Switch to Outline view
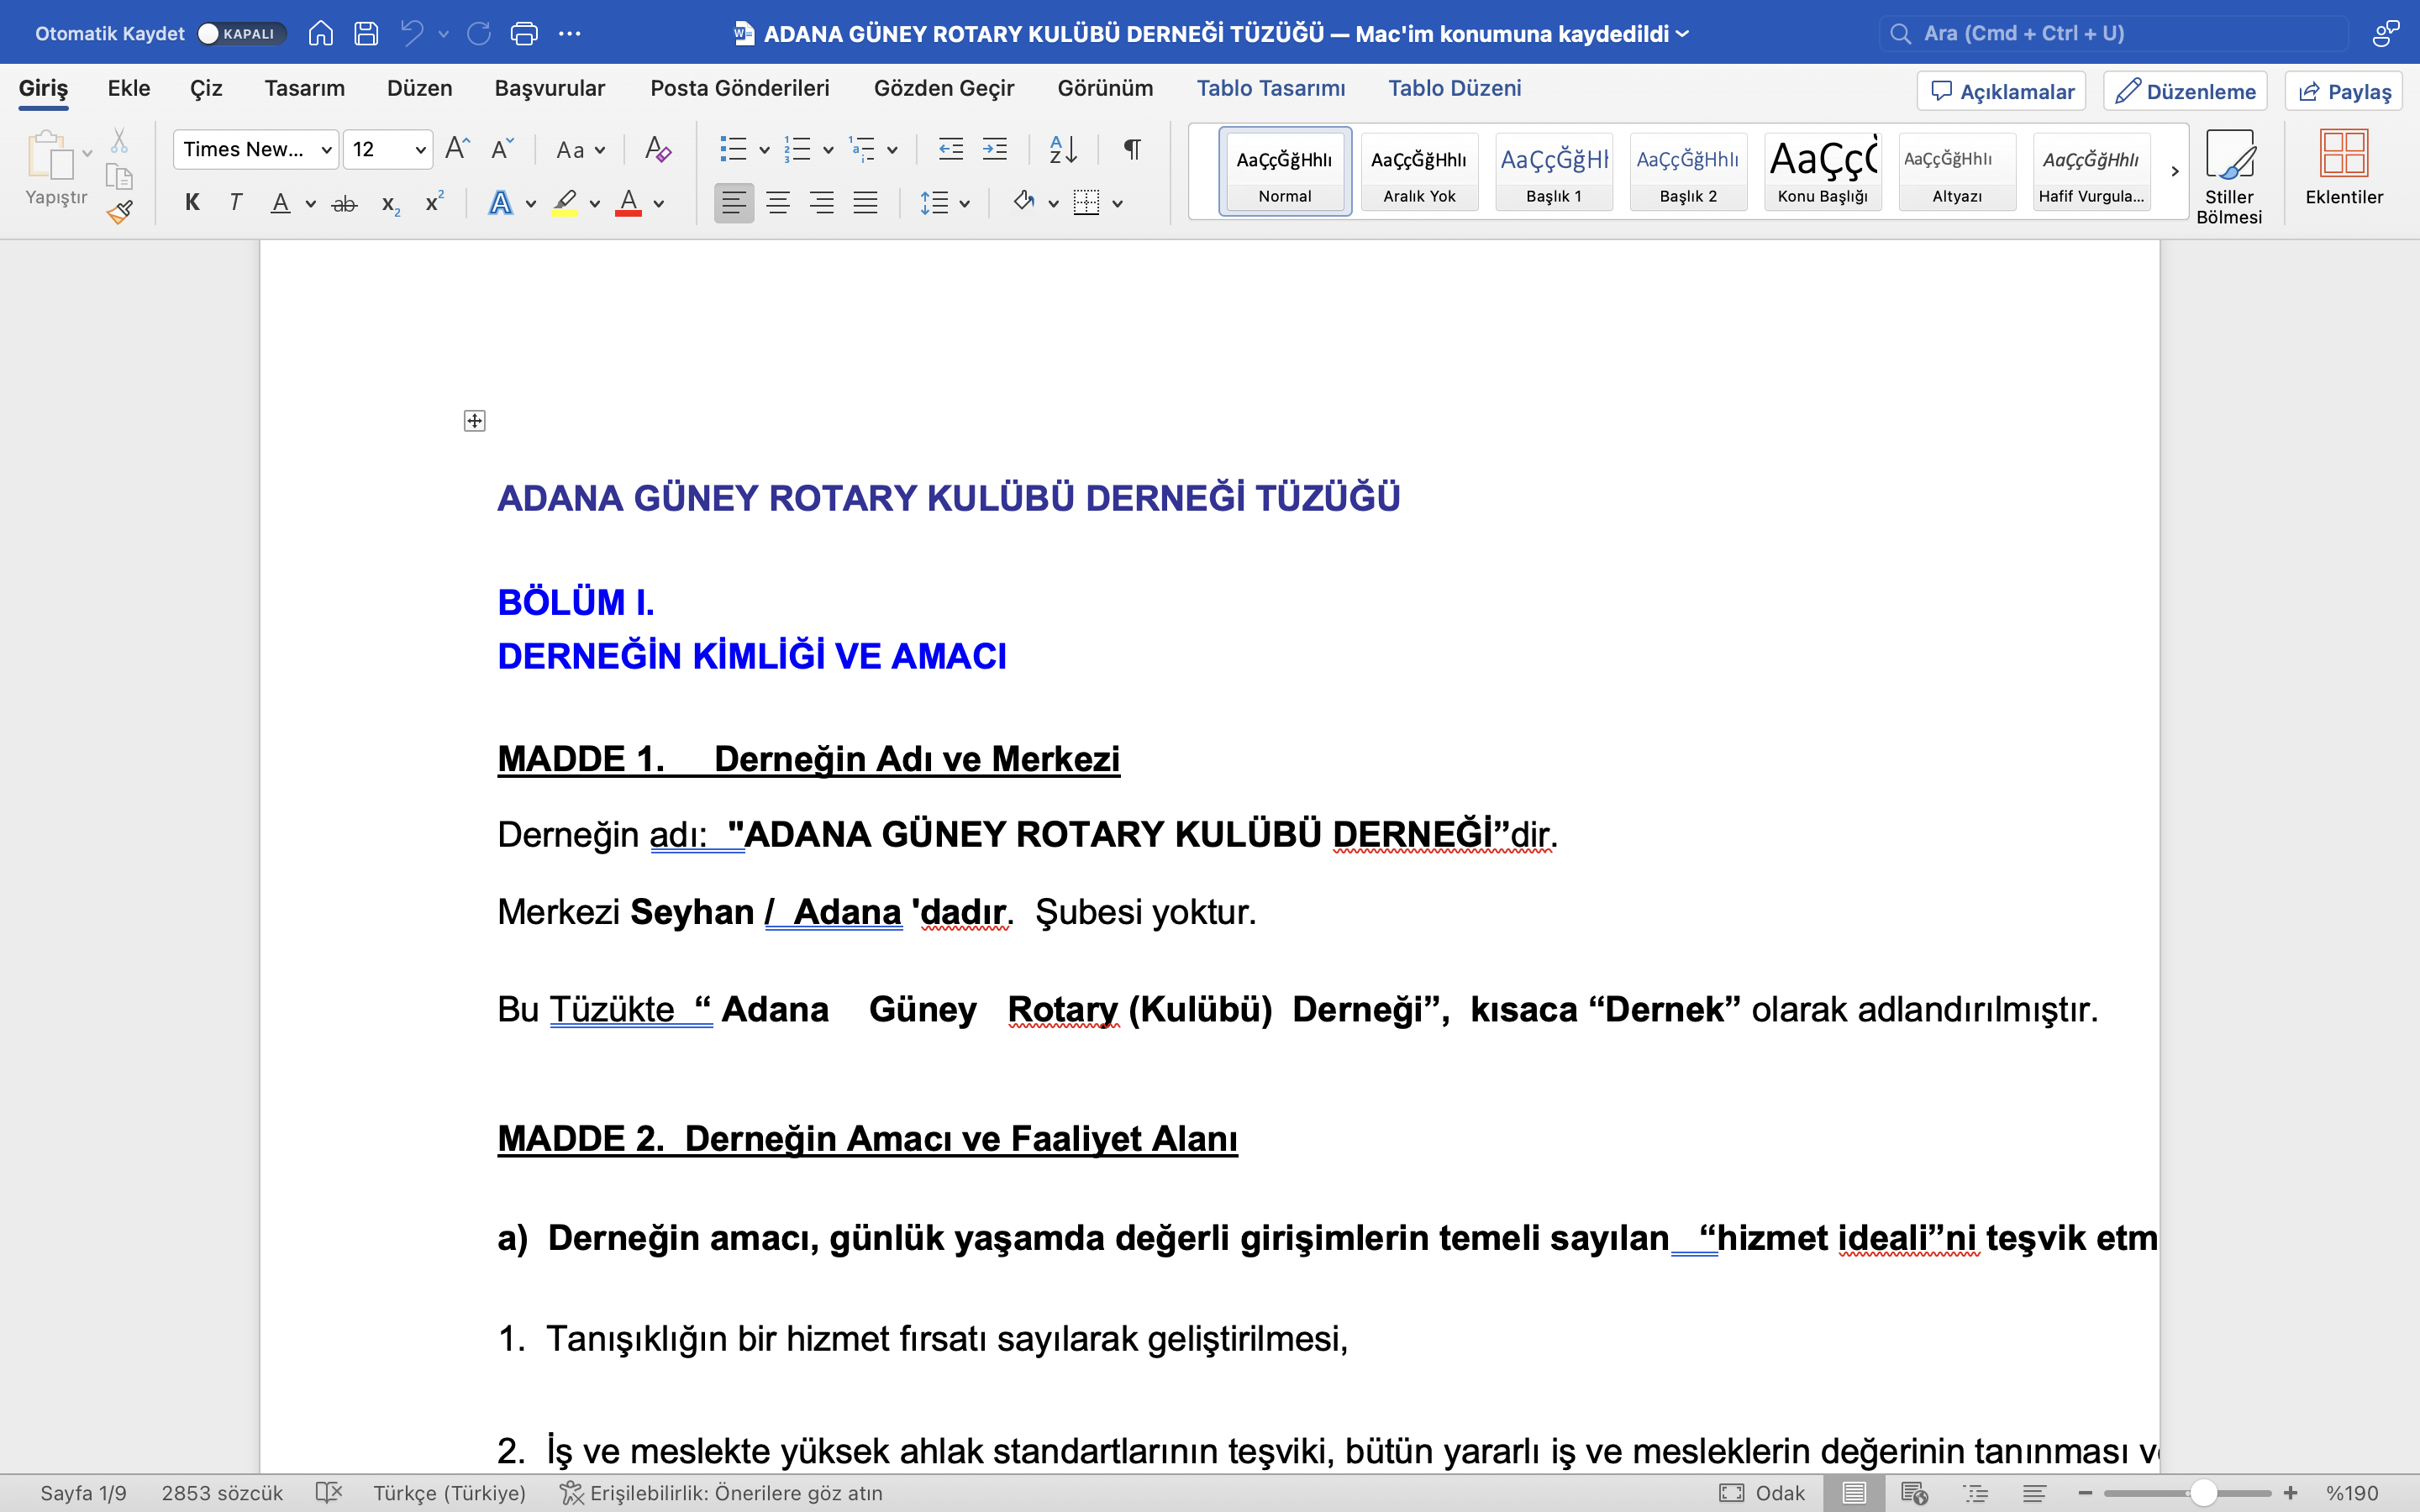The image size is (2420, 1512). click(1976, 1492)
